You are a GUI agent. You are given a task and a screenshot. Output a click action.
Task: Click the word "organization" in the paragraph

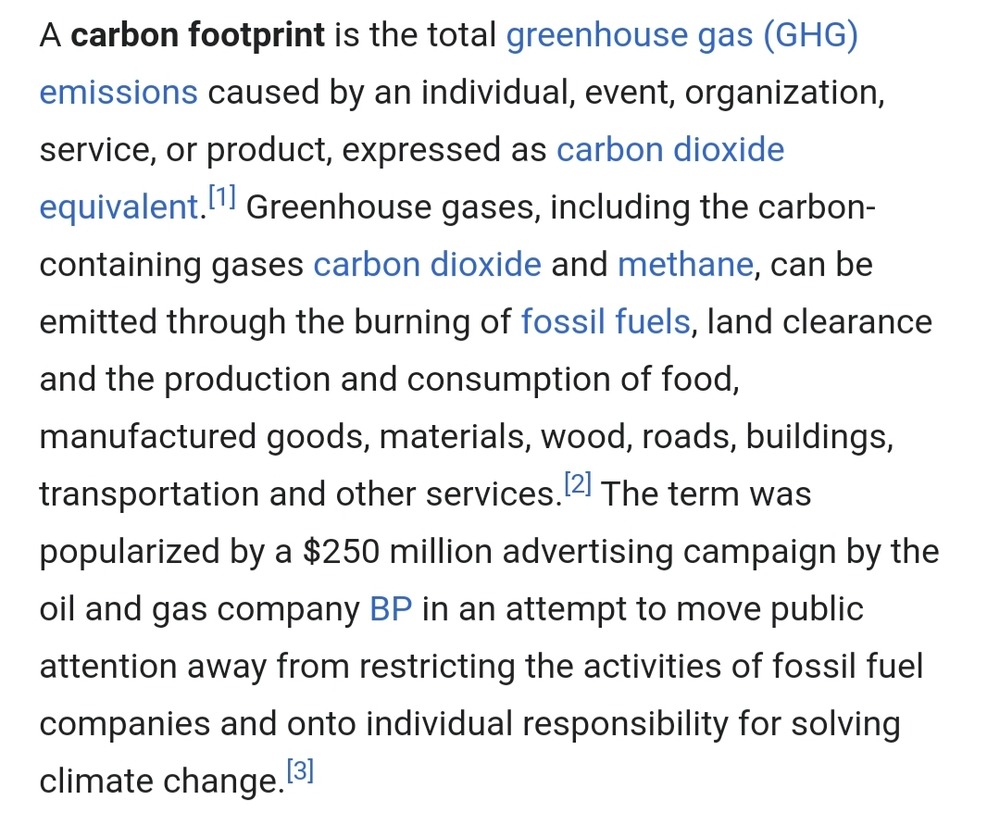(784, 93)
